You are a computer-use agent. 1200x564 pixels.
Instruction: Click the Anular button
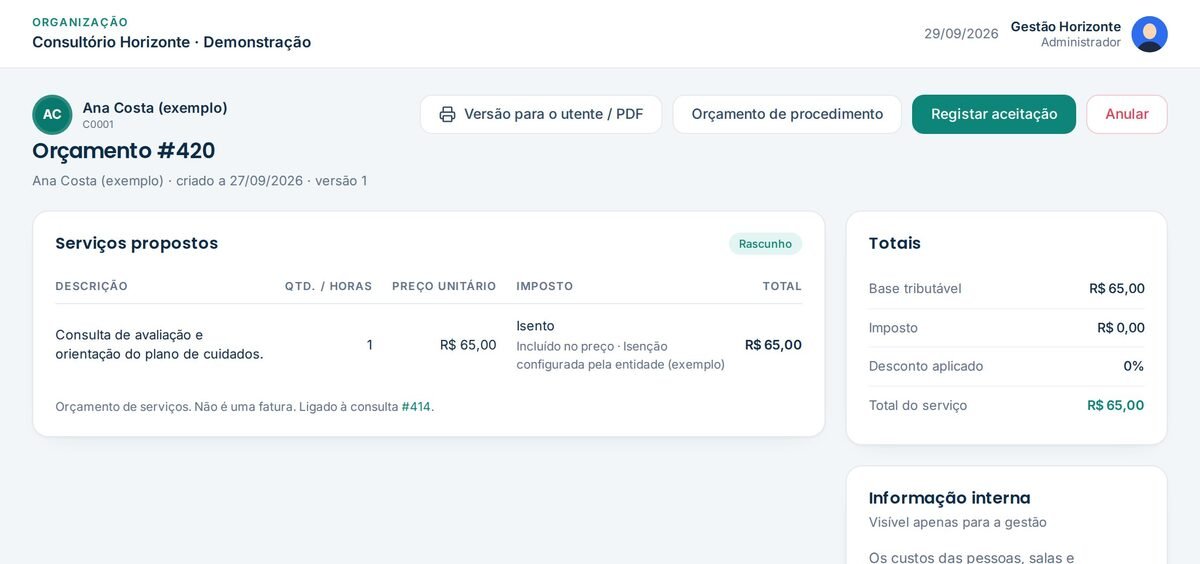(x=1127, y=114)
